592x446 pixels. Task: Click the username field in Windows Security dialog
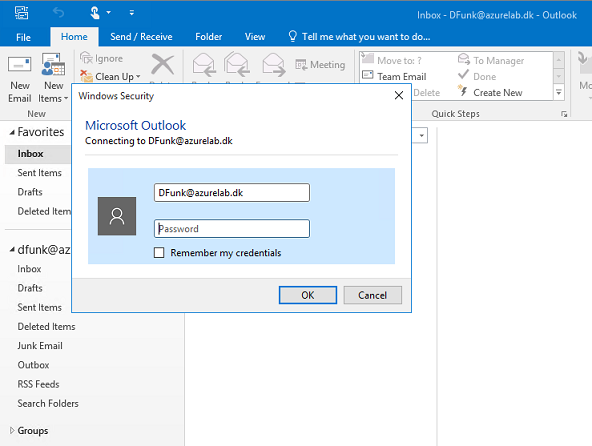pyautogui.click(x=232, y=193)
